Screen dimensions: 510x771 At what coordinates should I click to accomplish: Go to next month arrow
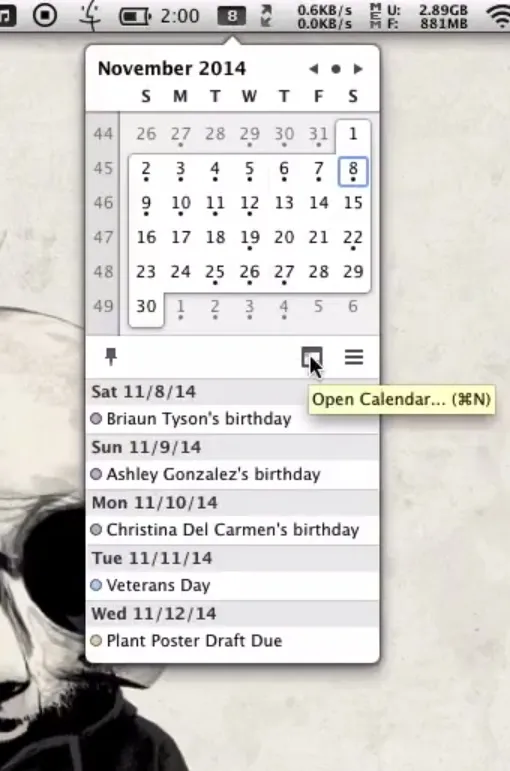pos(359,69)
